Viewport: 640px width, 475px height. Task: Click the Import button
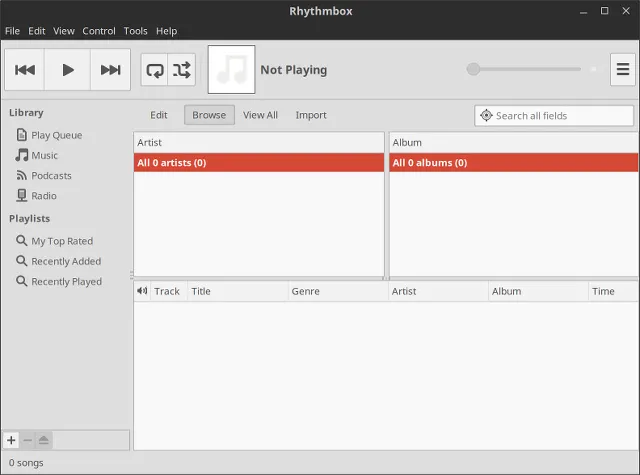pos(311,115)
